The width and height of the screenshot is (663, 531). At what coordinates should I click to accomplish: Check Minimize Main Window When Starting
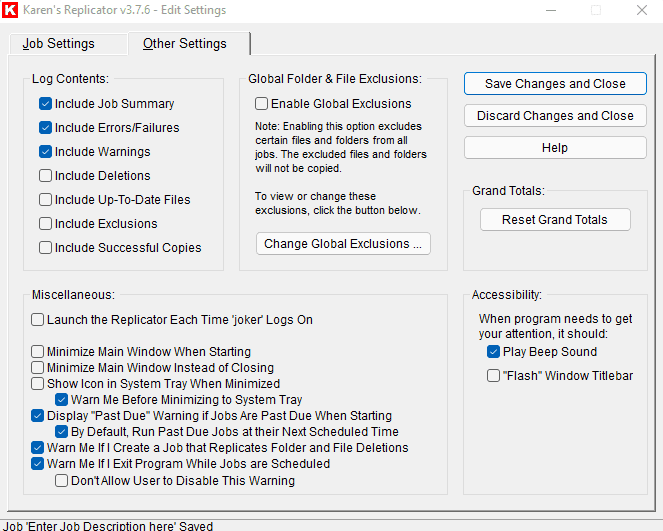pyautogui.click(x=37, y=352)
